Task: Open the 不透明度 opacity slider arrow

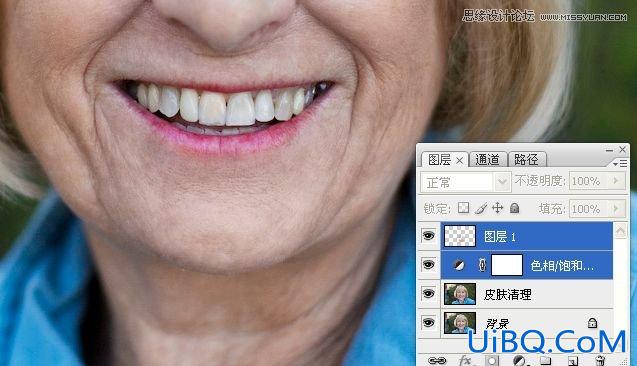Action: point(616,180)
